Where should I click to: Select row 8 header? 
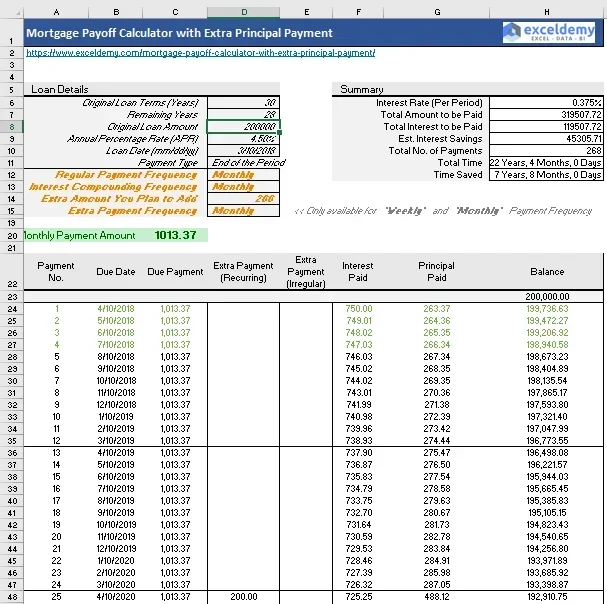(x=12, y=127)
